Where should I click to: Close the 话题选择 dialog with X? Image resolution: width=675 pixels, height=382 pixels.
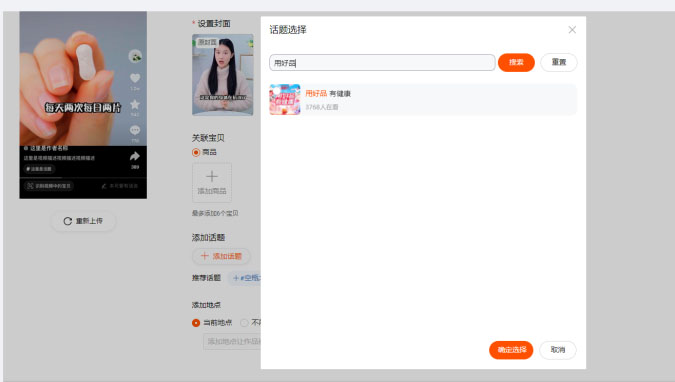click(572, 30)
